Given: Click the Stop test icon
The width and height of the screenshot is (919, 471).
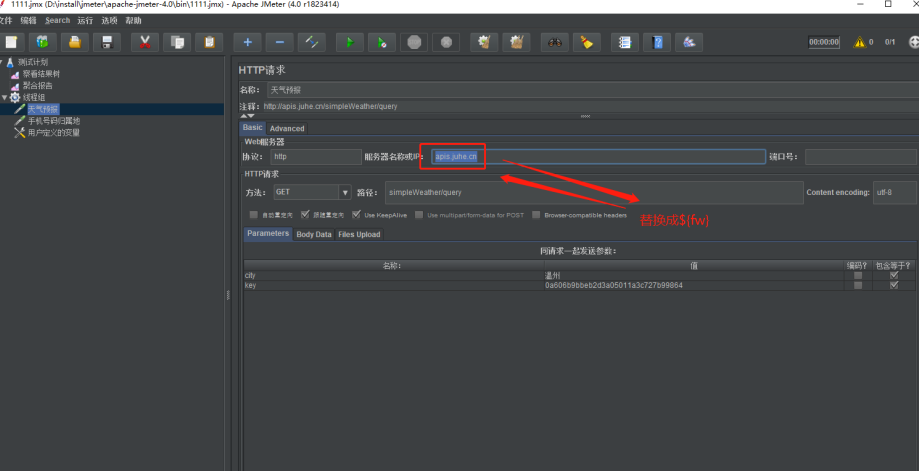Looking at the screenshot, I should (x=414, y=42).
